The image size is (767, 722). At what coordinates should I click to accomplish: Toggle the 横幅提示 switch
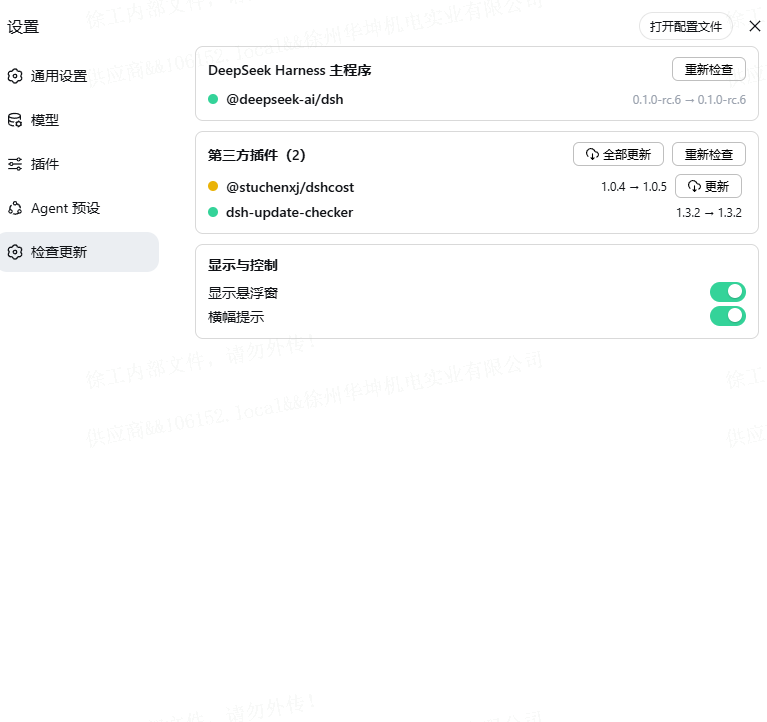point(727,316)
